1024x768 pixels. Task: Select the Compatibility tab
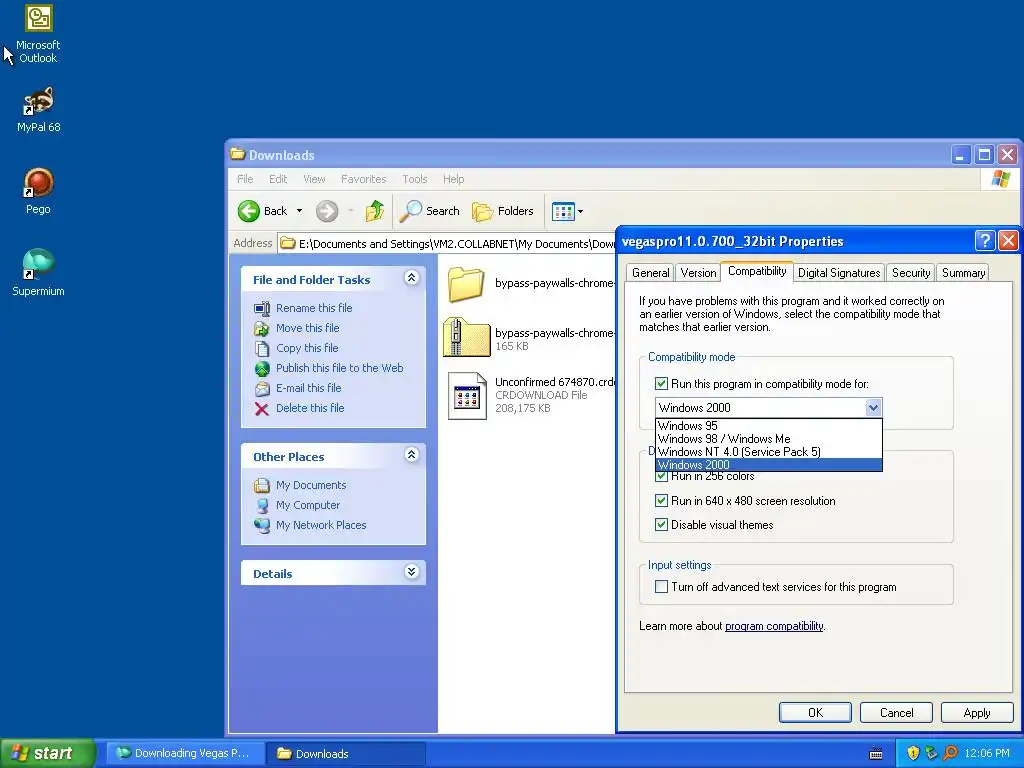757,271
